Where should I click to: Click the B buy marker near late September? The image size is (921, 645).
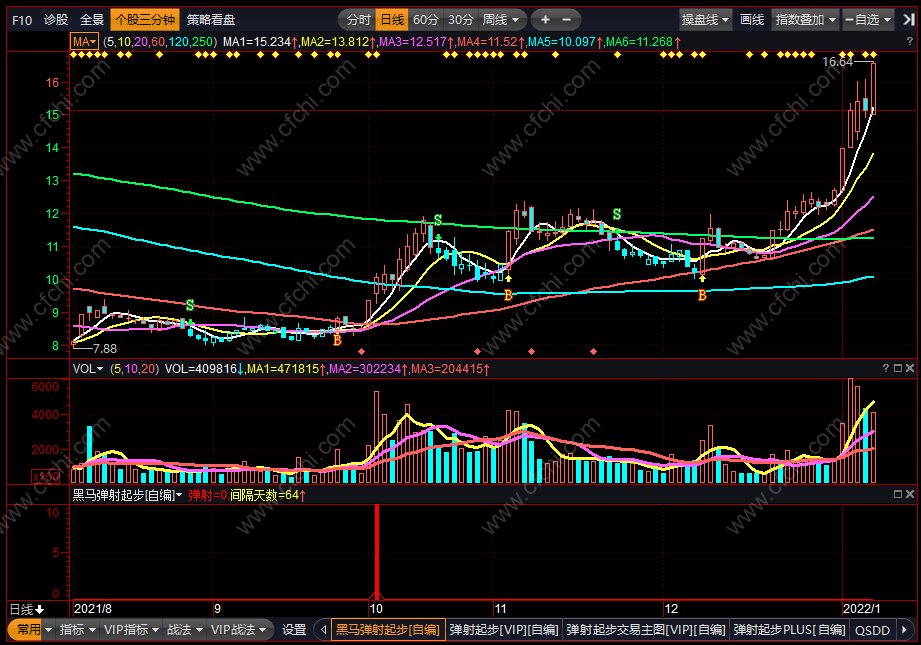(x=337, y=340)
